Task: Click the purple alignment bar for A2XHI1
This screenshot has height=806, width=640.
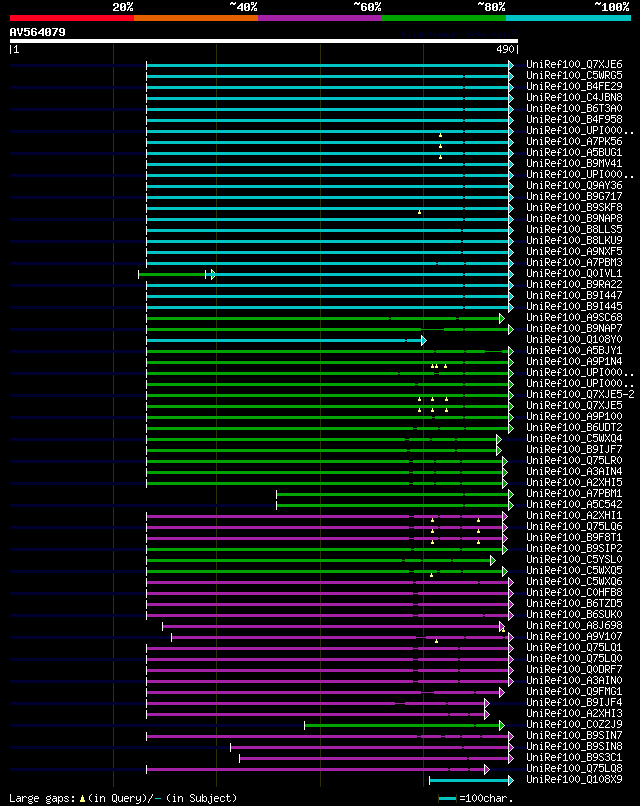Action: click(x=325, y=517)
